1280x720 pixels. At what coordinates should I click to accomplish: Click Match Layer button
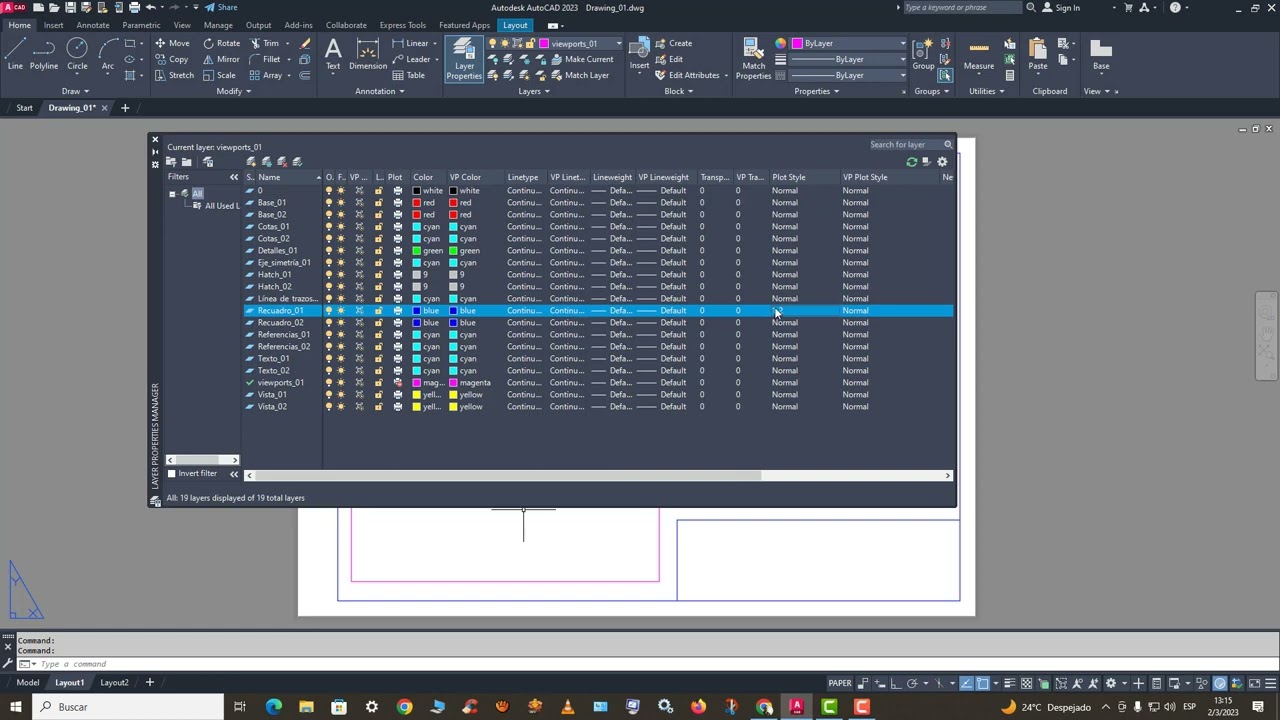pos(579,75)
